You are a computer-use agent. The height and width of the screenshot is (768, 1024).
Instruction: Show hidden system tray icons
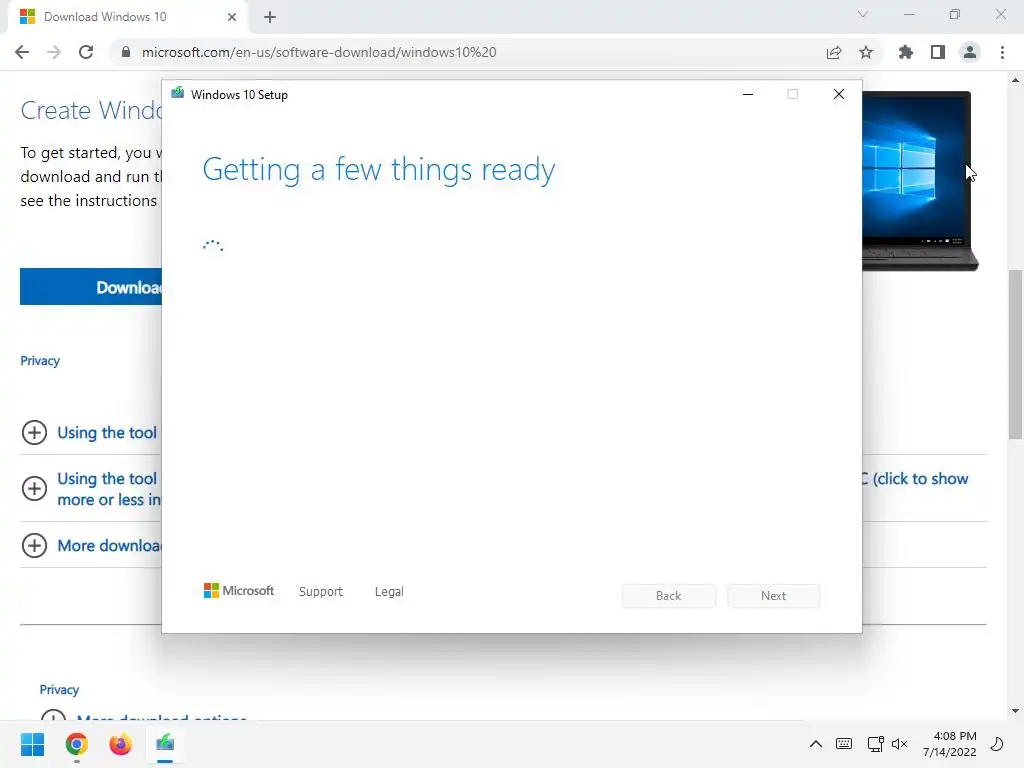point(816,744)
